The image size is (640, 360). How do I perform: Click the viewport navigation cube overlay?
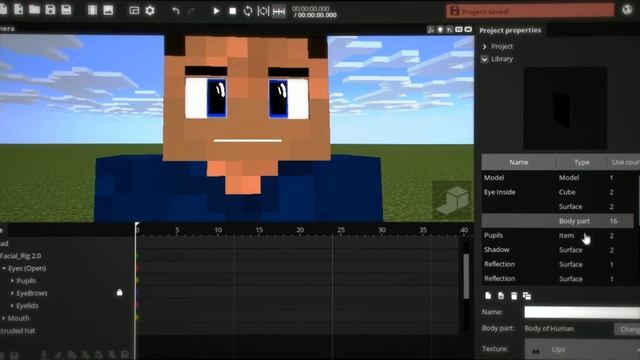click(x=452, y=200)
